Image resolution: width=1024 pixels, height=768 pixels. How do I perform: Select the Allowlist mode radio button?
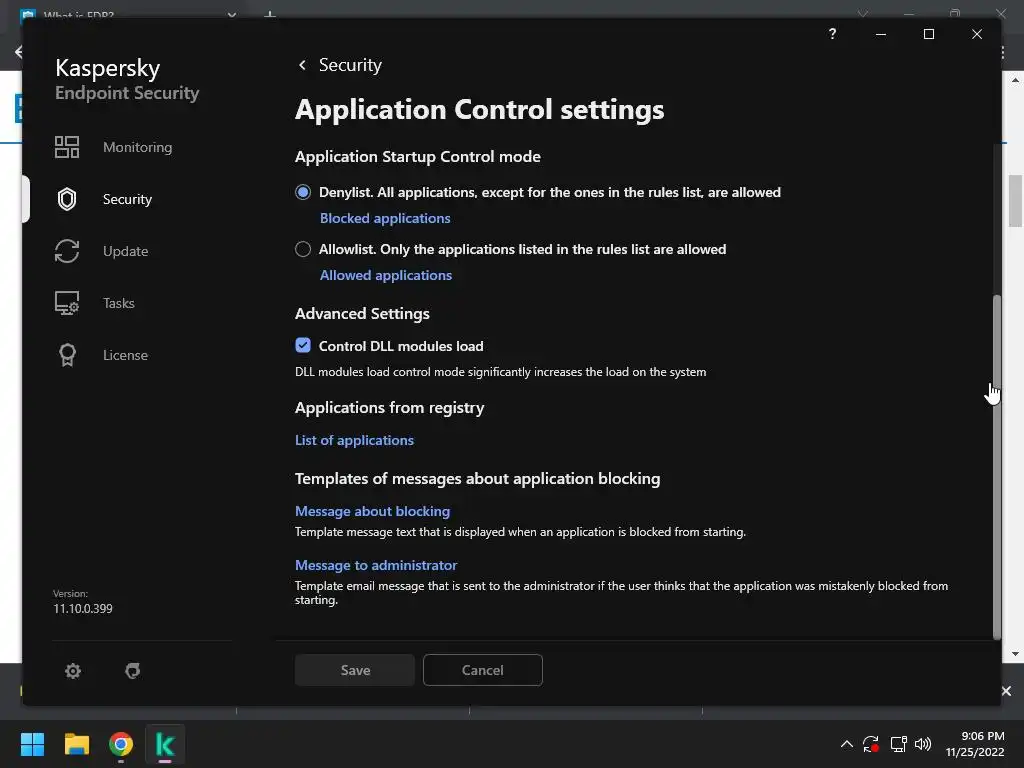coord(303,249)
